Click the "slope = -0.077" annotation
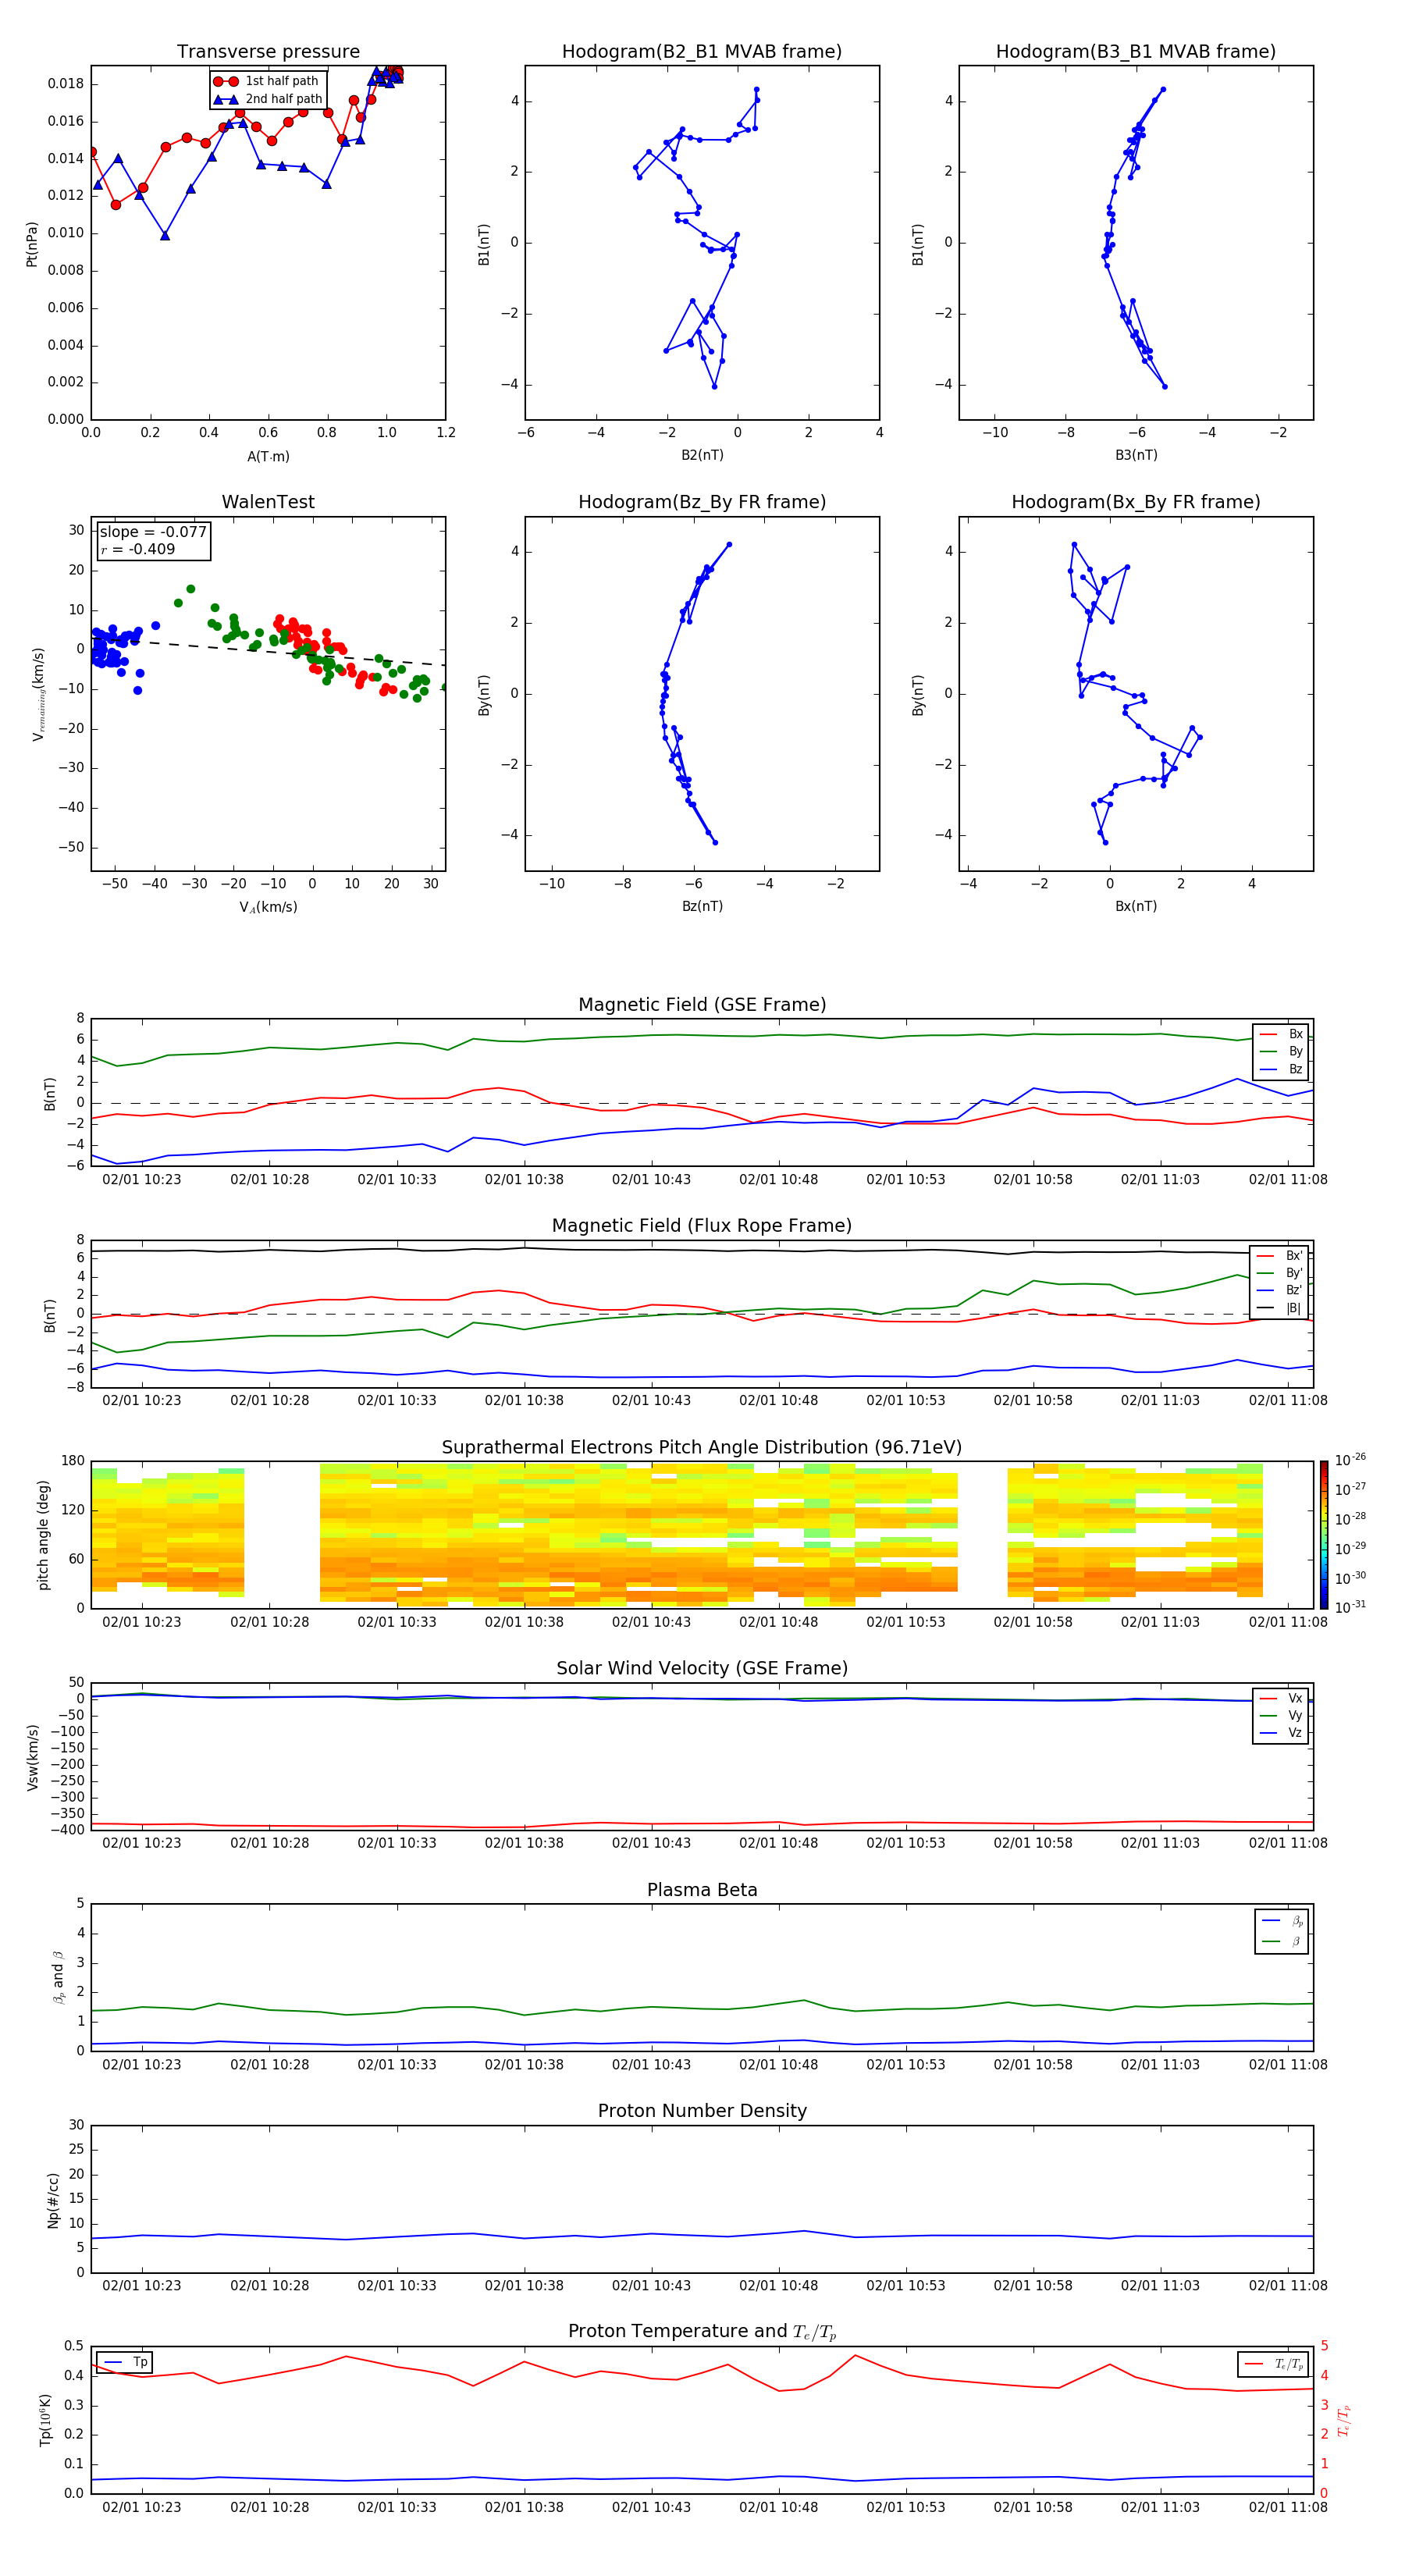Image resolution: width=1405 pixels, height=2576 pixels. point(153,532)
